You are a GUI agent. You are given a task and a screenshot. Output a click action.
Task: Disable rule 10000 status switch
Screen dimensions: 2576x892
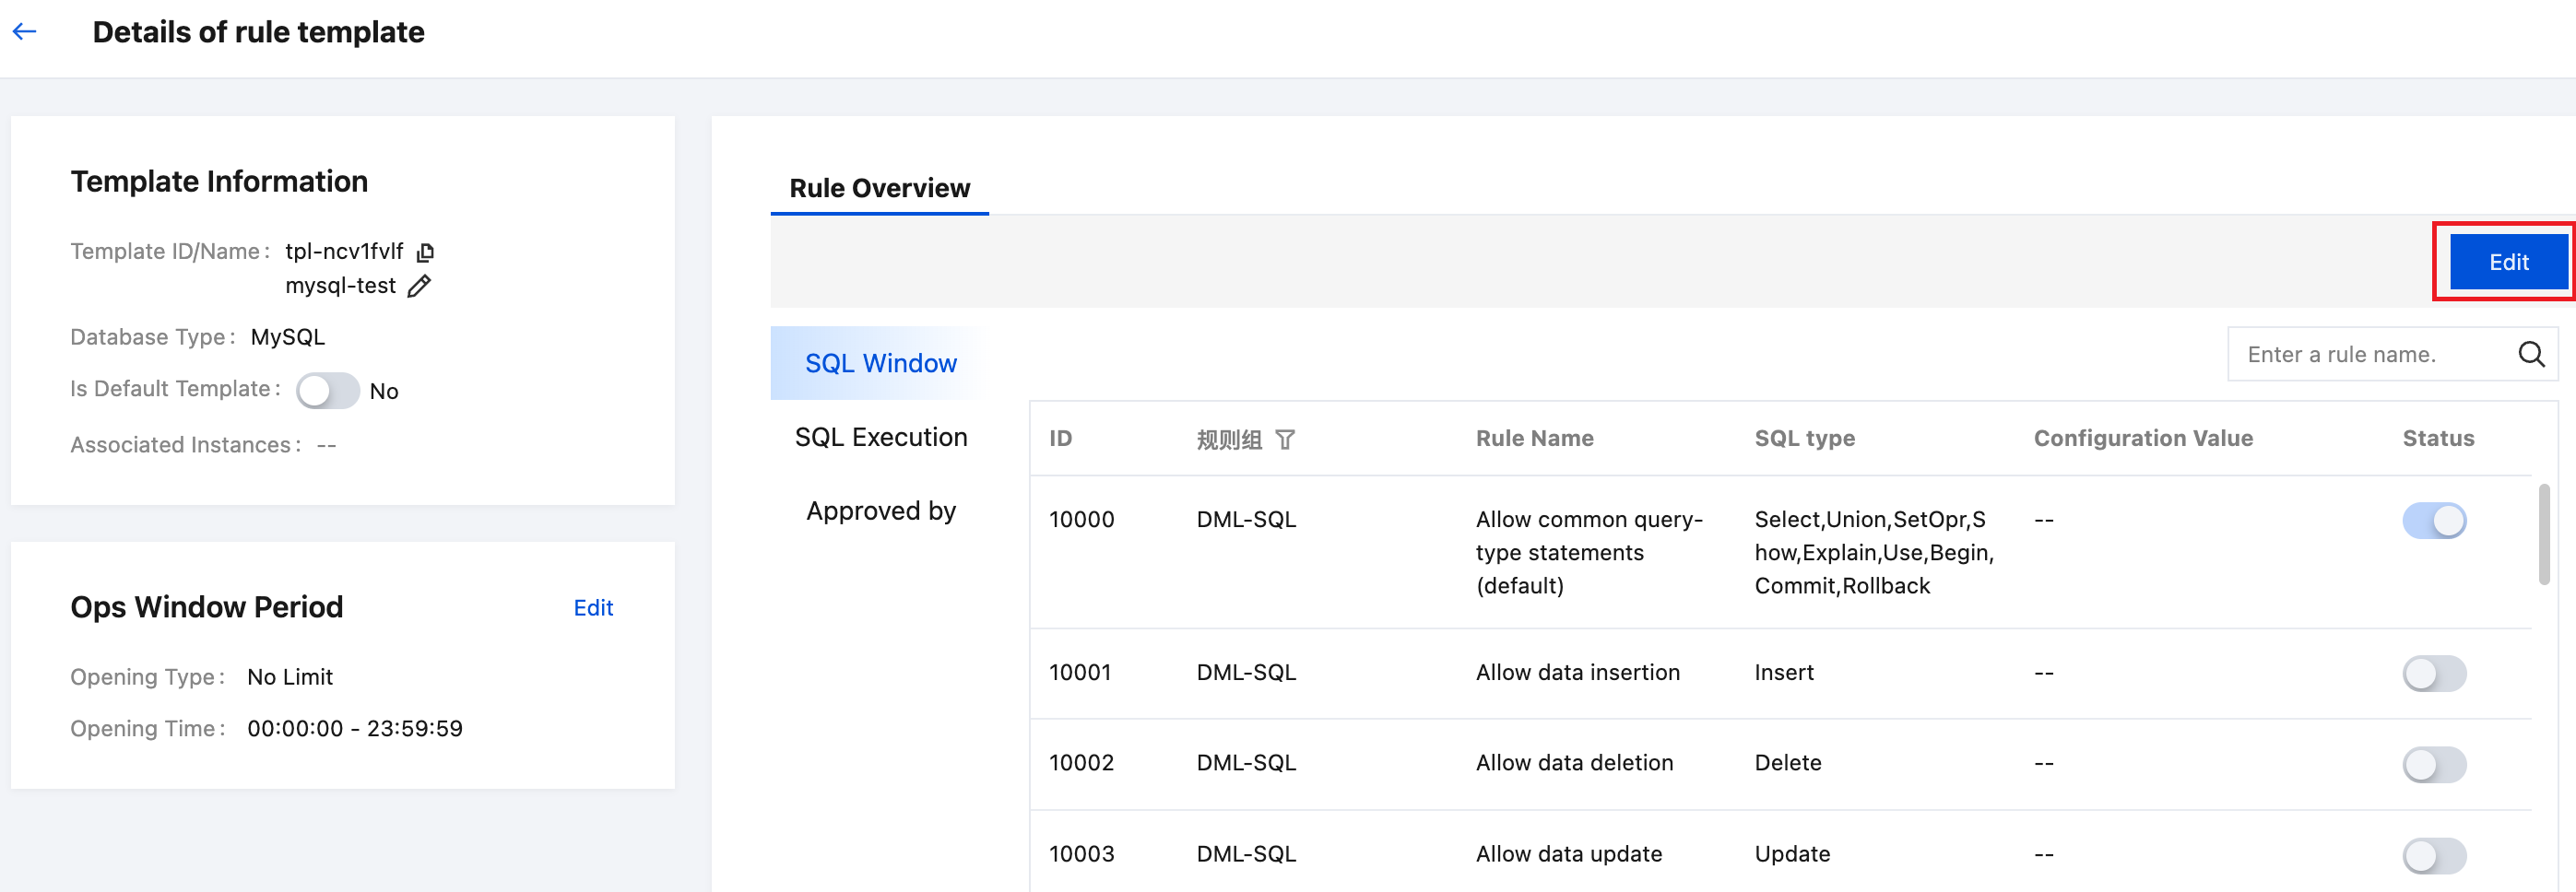[x=2433, y=520]
